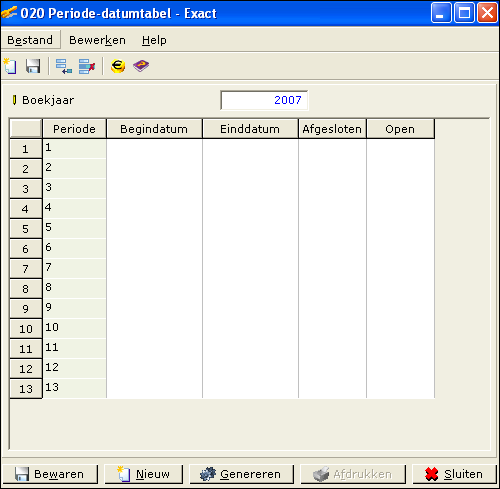500x489 pixels.
Task: Select row header 1 in the table
Action: point(26,149)
